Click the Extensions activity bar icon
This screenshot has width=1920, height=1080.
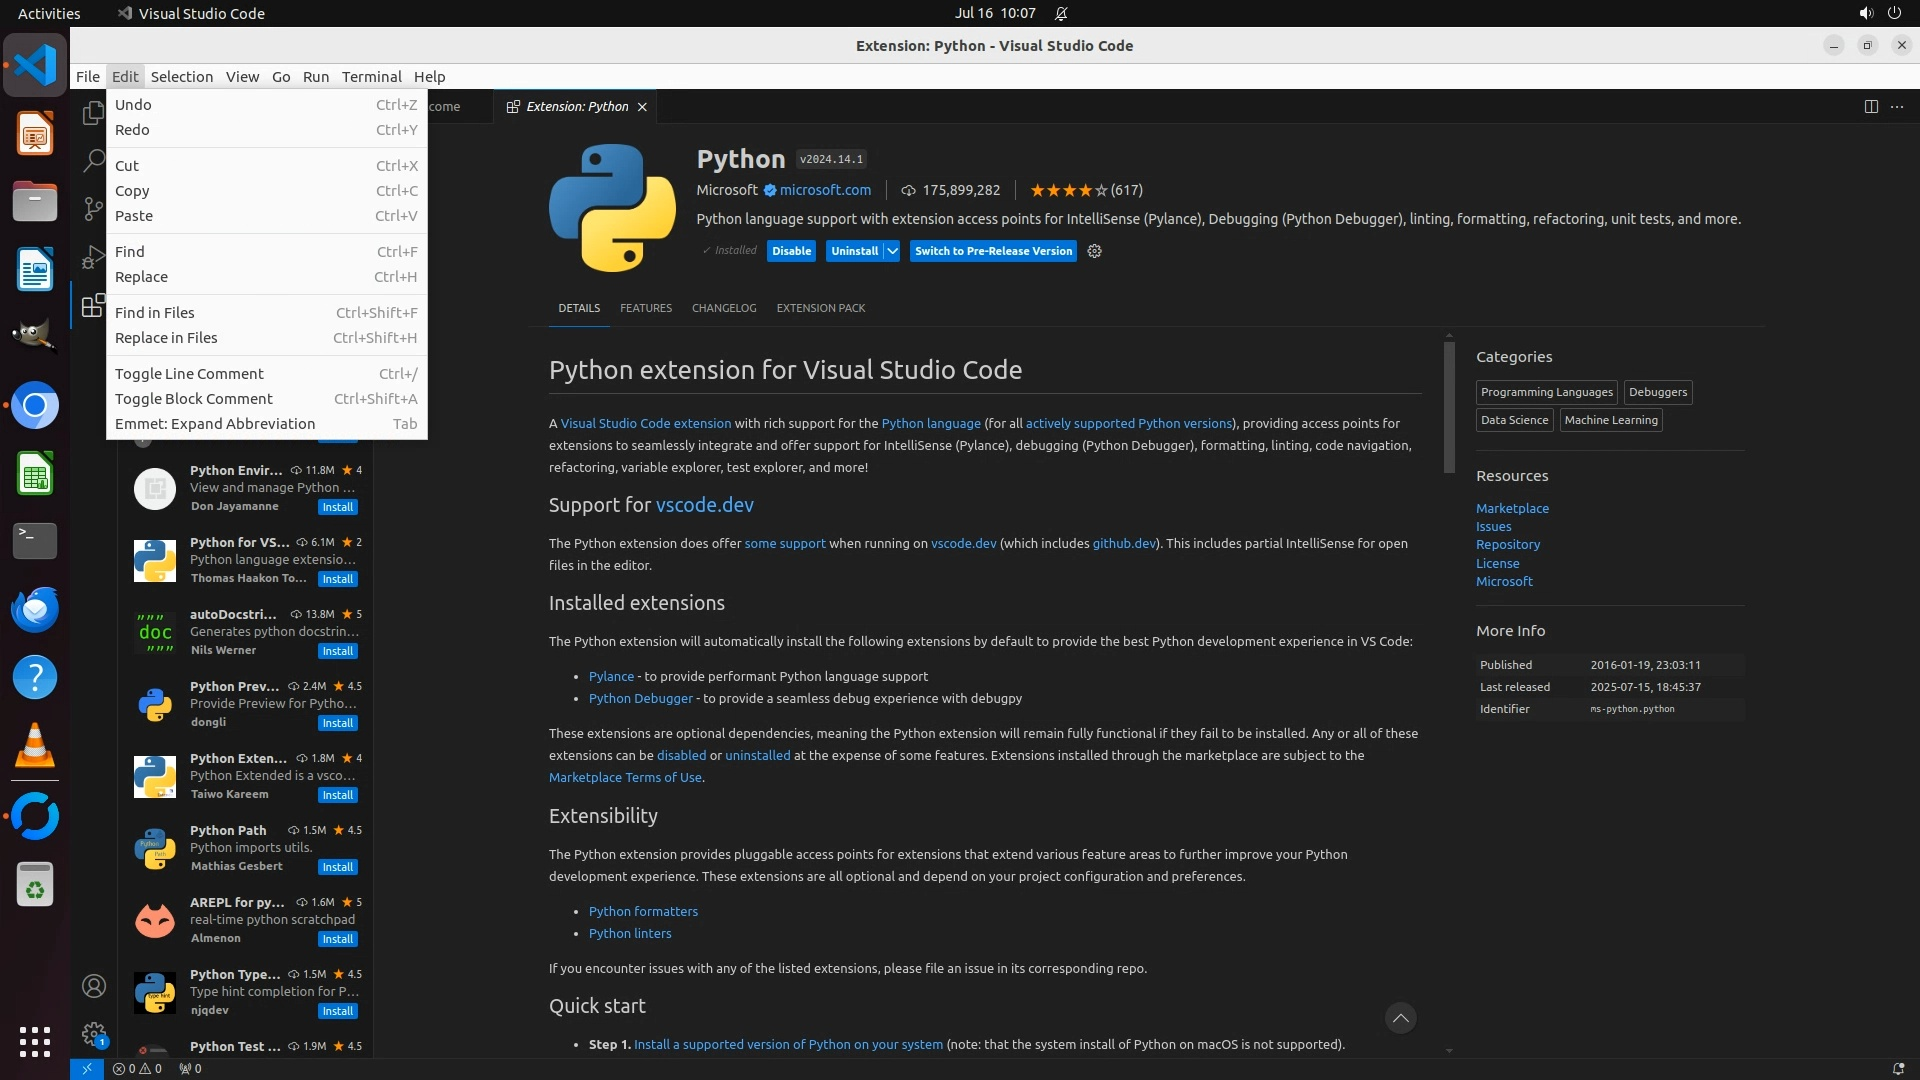[x=93, y=306]
